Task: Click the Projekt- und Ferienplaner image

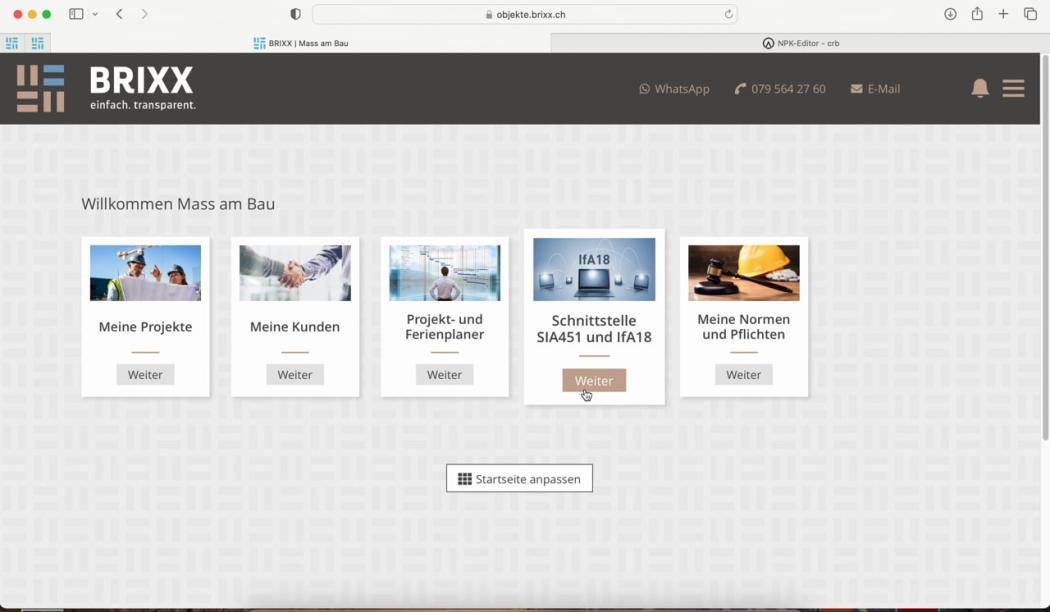Action: click(445, 273)
